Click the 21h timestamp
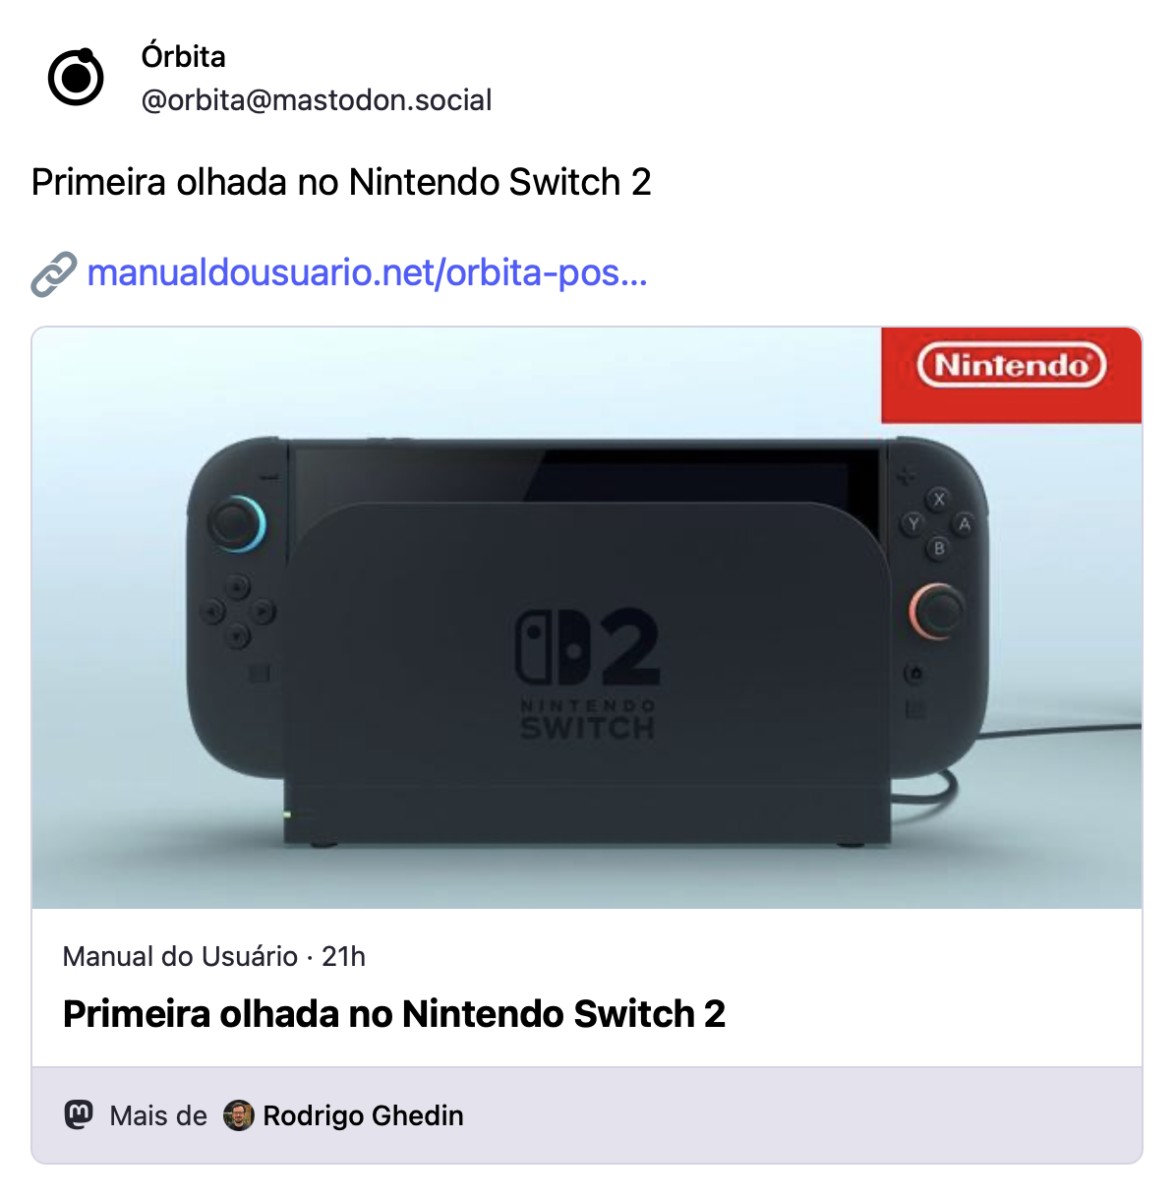1174x1200 pixels. (x=343, y=957)
